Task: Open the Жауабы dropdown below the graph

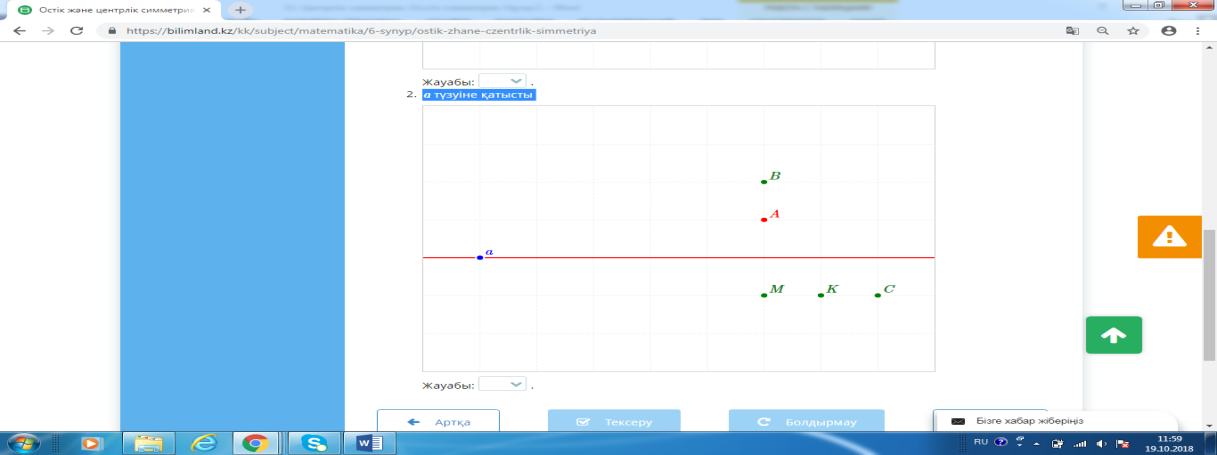Action: point(502,384)
